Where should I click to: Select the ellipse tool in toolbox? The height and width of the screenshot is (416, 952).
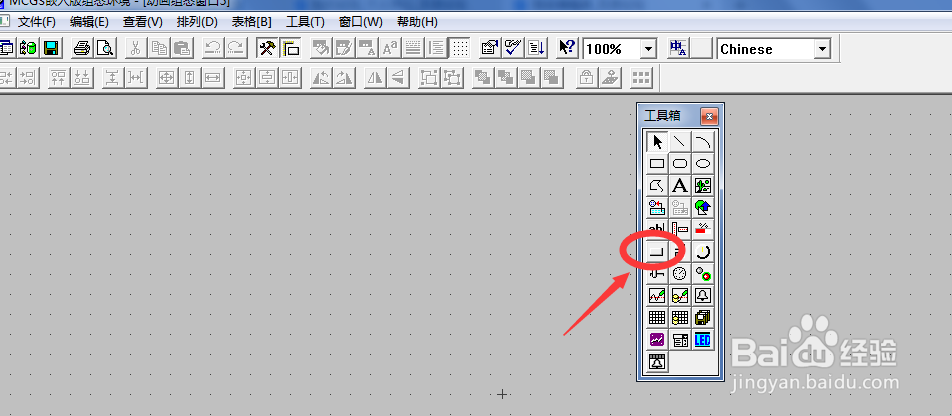pos(702,163)
